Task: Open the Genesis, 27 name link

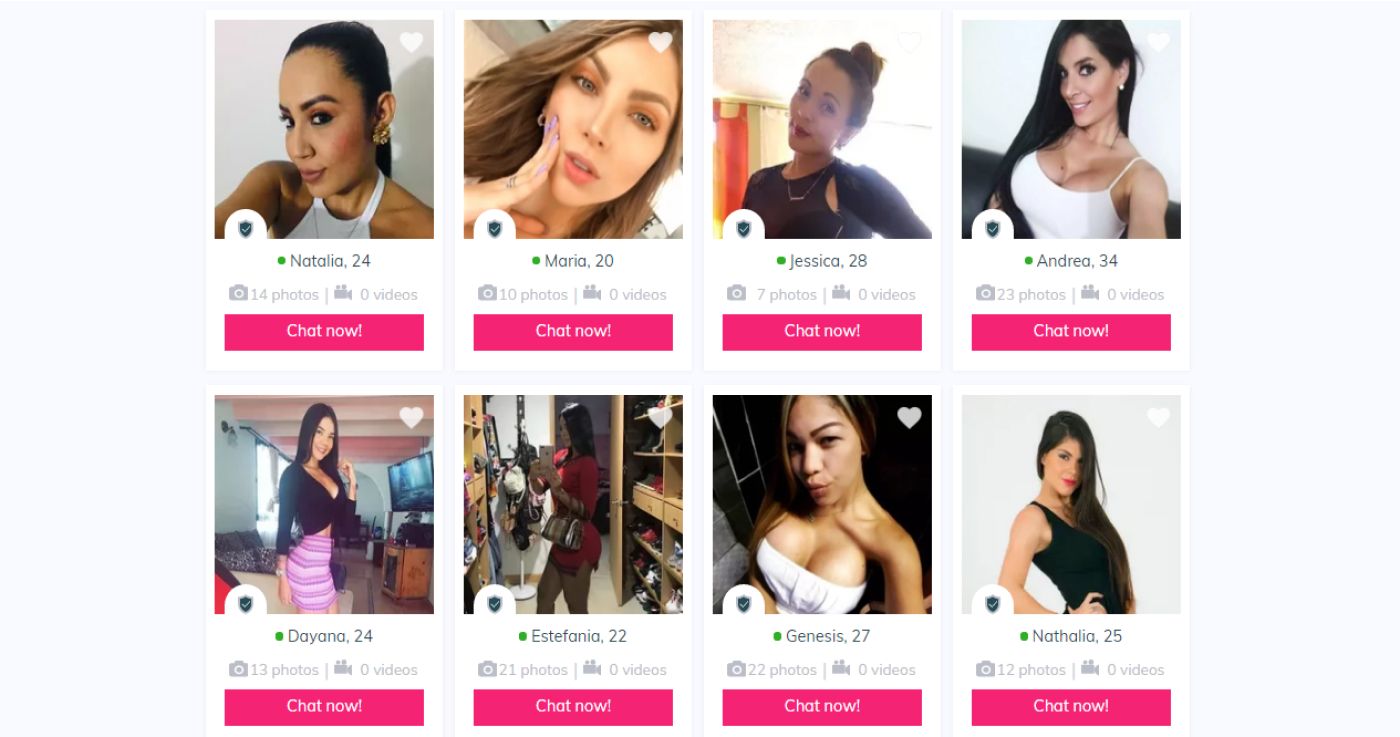Action: pos(828,636)
